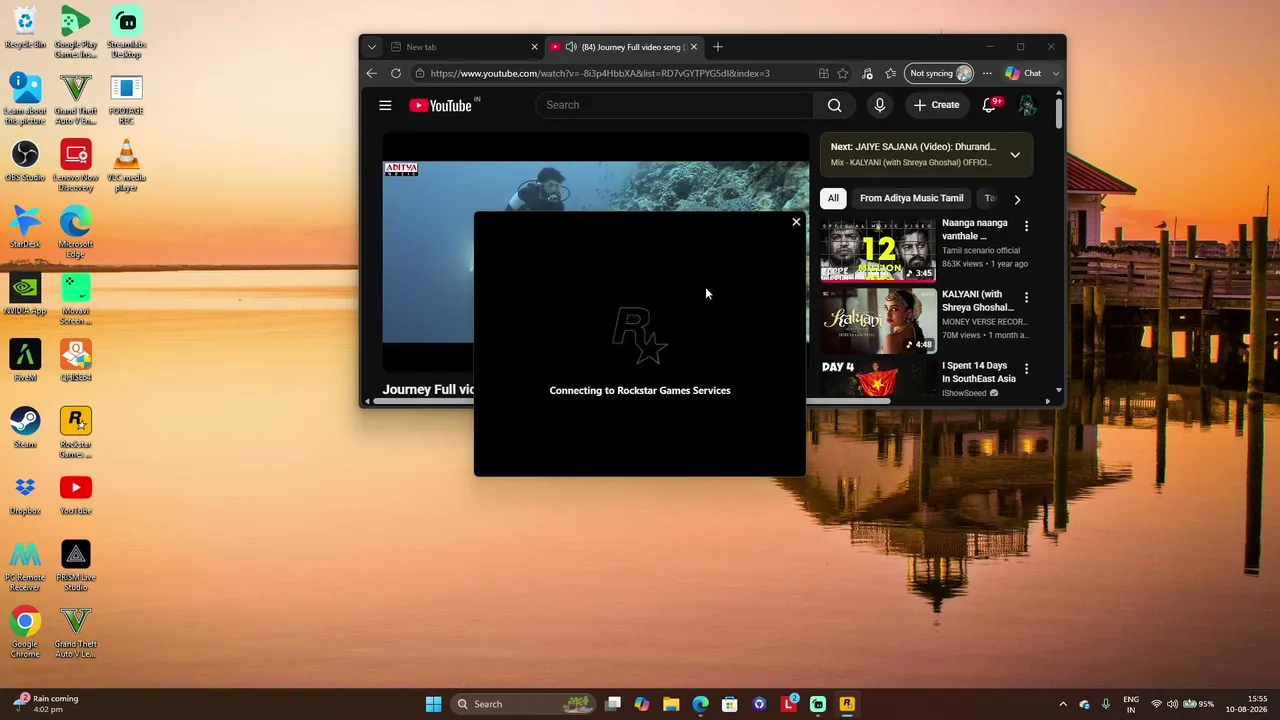1280x720 pixels.
Task: Refresh the YouTube page in Edge
Action: [396, 73]
